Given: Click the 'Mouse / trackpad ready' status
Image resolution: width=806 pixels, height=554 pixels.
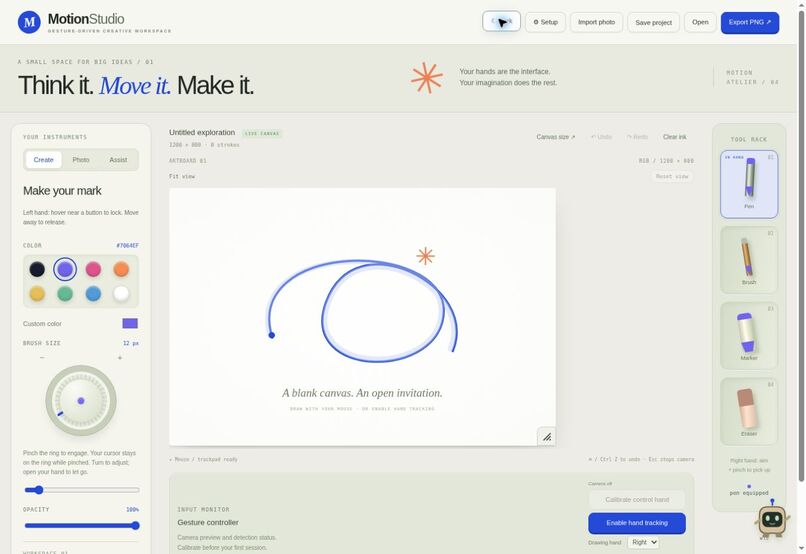Looking at the screenshot, I should pos(204,459).
